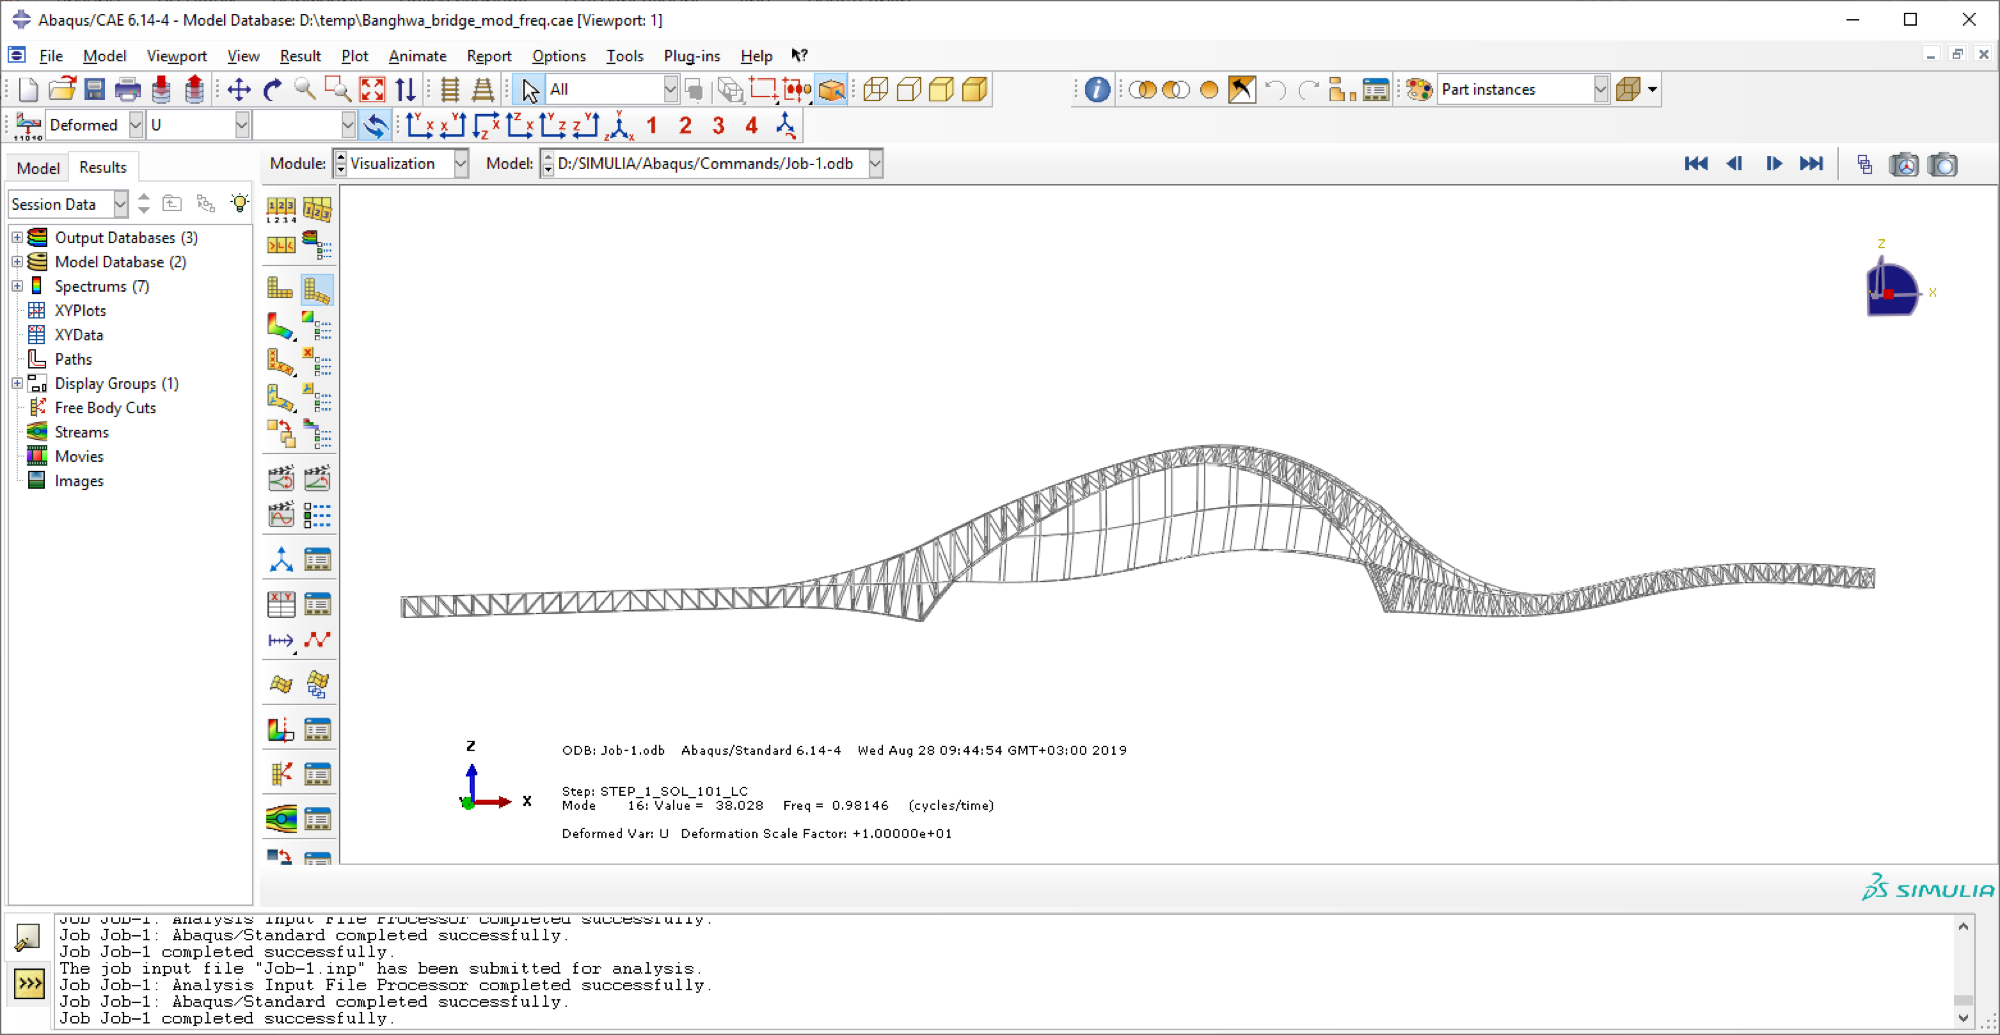Open the Animation Options tool
The width and height of the screenshot is (2000, 1035).
tap(317, 515)
